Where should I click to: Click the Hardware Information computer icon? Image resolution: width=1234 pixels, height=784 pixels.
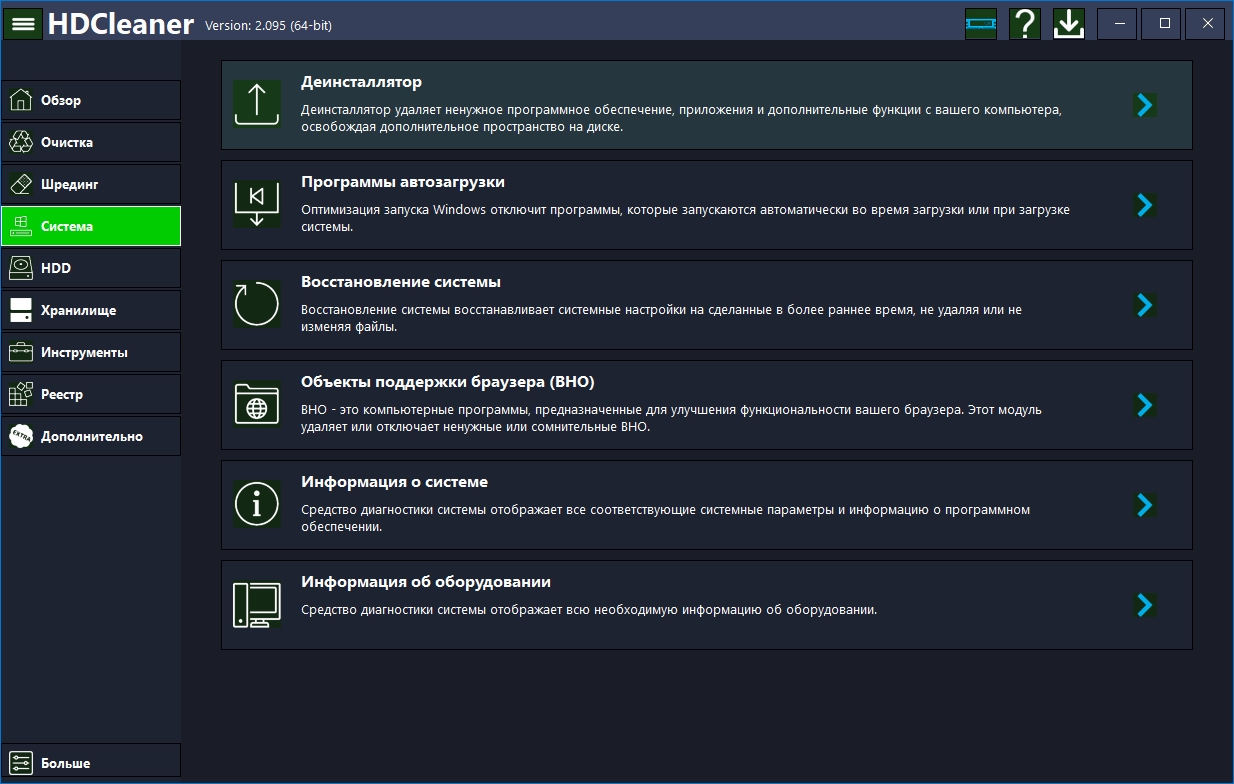coord(257,604)
